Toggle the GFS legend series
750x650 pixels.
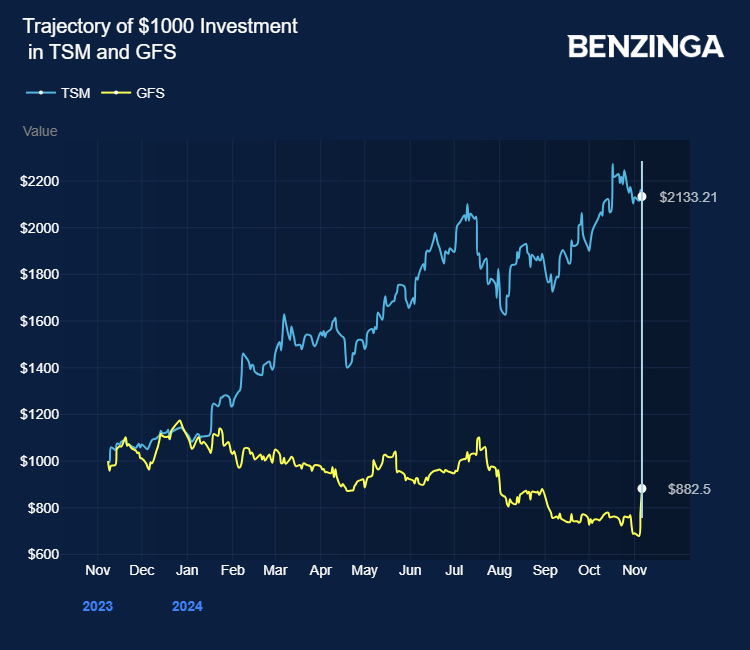(x=150, y=93)
